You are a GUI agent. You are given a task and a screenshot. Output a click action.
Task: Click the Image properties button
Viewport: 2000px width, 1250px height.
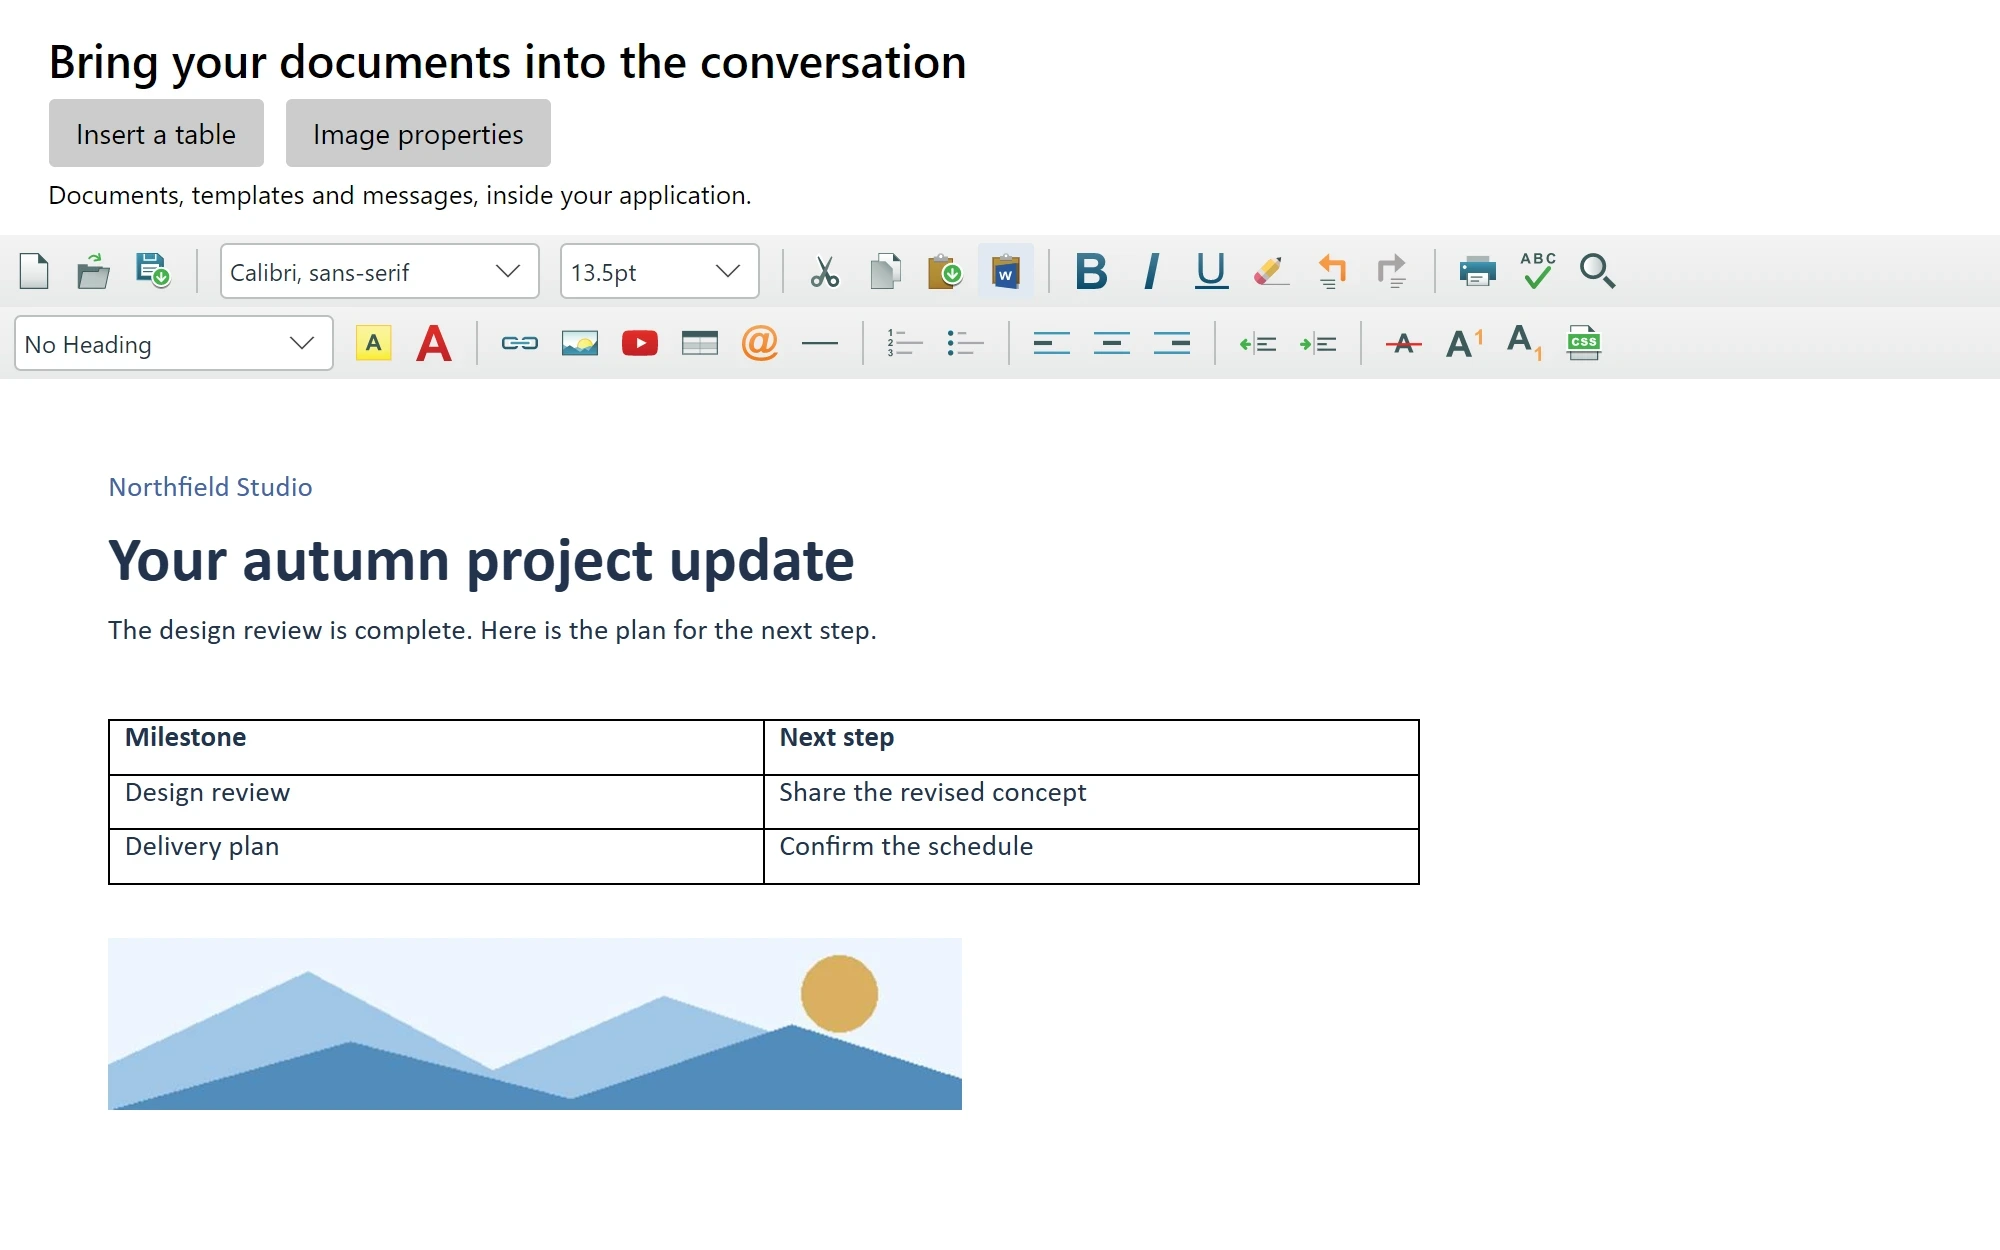(418, 133)
